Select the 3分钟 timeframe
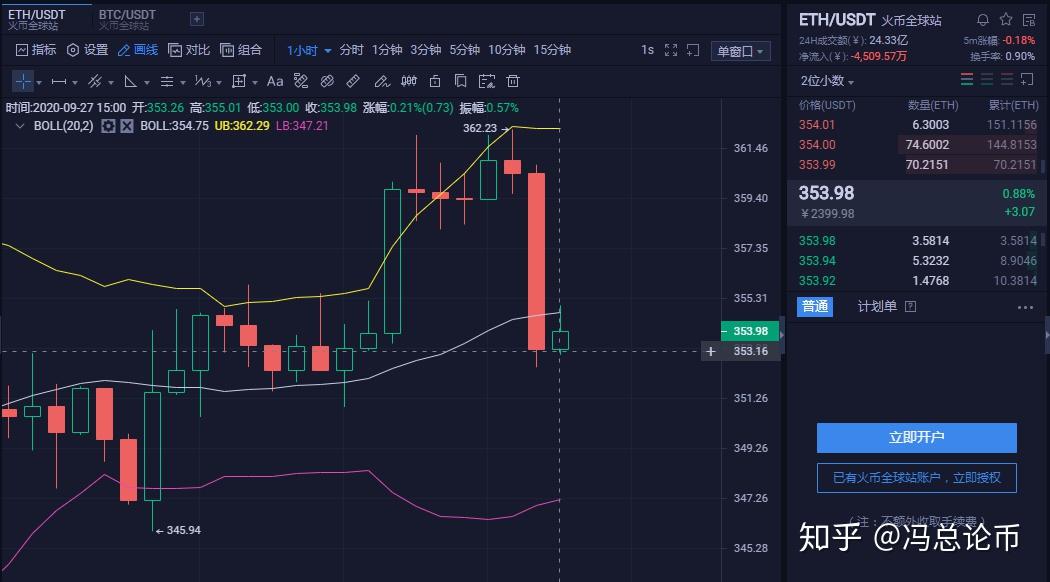The image size is (1050, 582). [426, 50]
